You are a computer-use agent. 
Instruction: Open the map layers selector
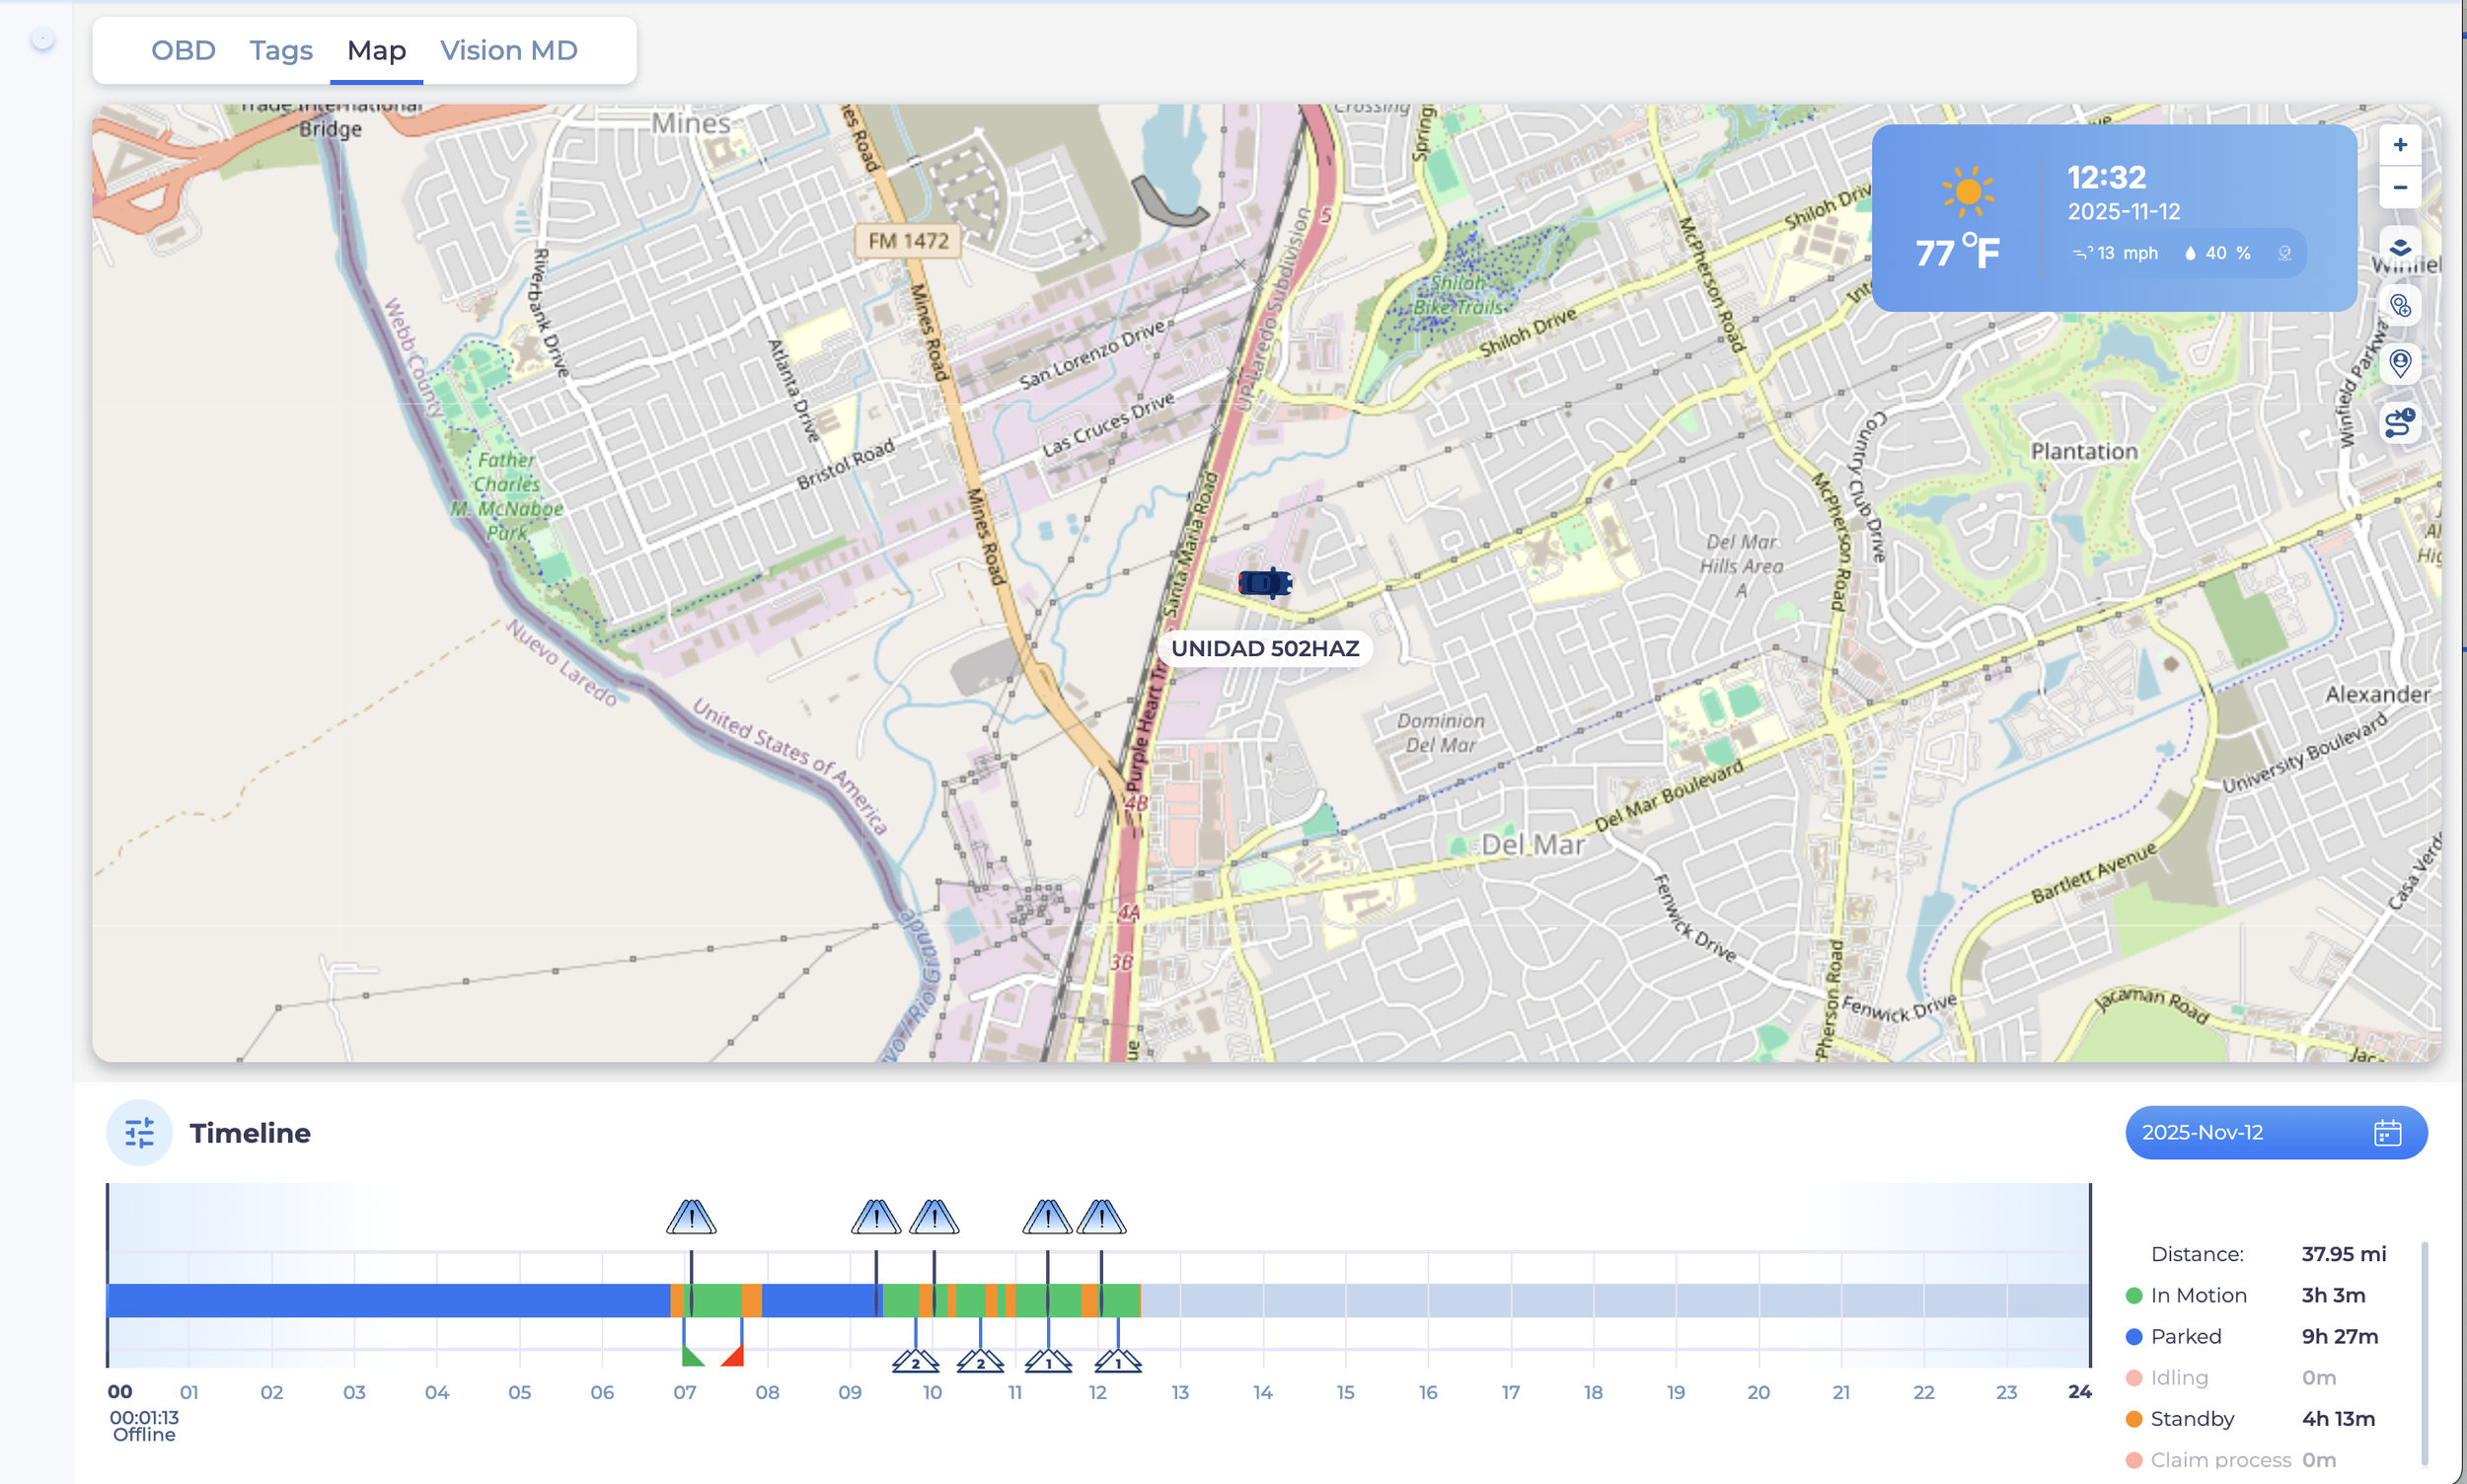click(x=2399, y=247)
